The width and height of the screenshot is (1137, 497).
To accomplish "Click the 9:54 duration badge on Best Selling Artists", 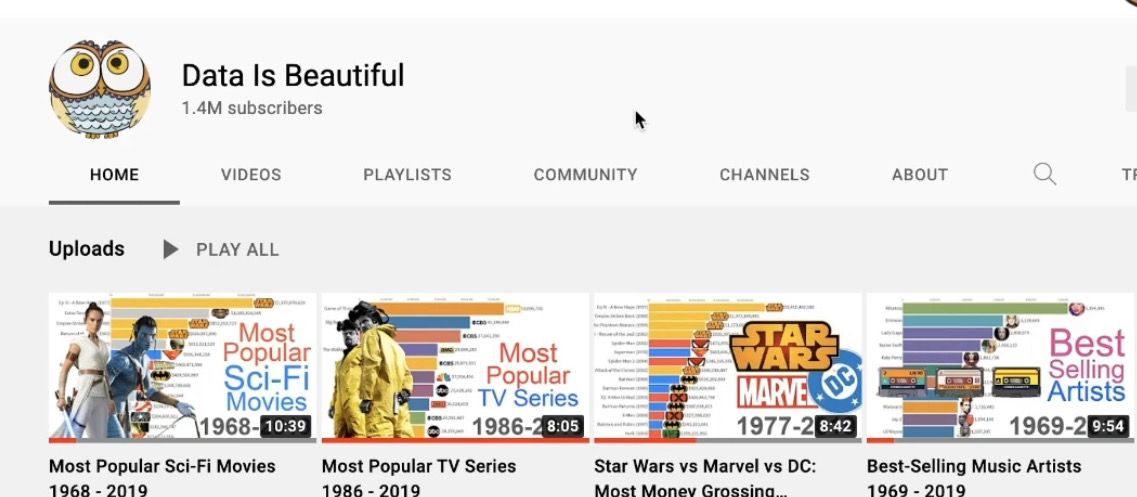I will 1108,426.
